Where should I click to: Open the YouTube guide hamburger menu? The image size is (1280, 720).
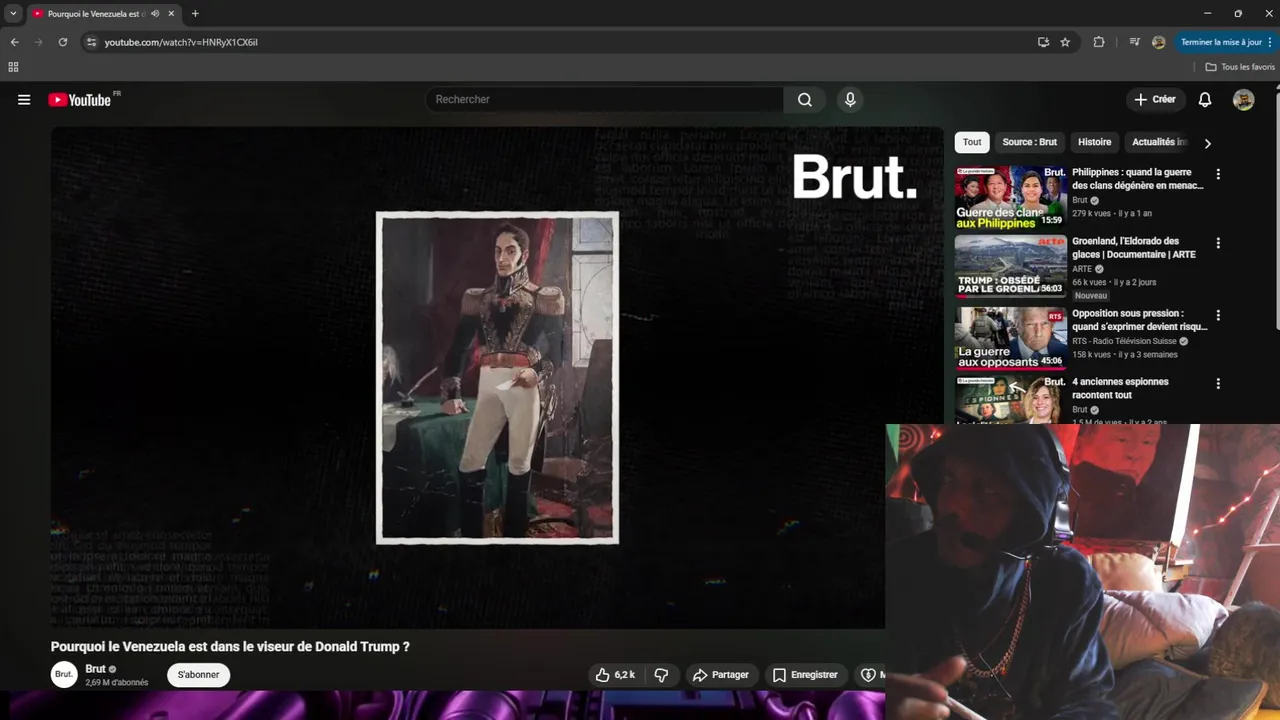coord(24,100)
